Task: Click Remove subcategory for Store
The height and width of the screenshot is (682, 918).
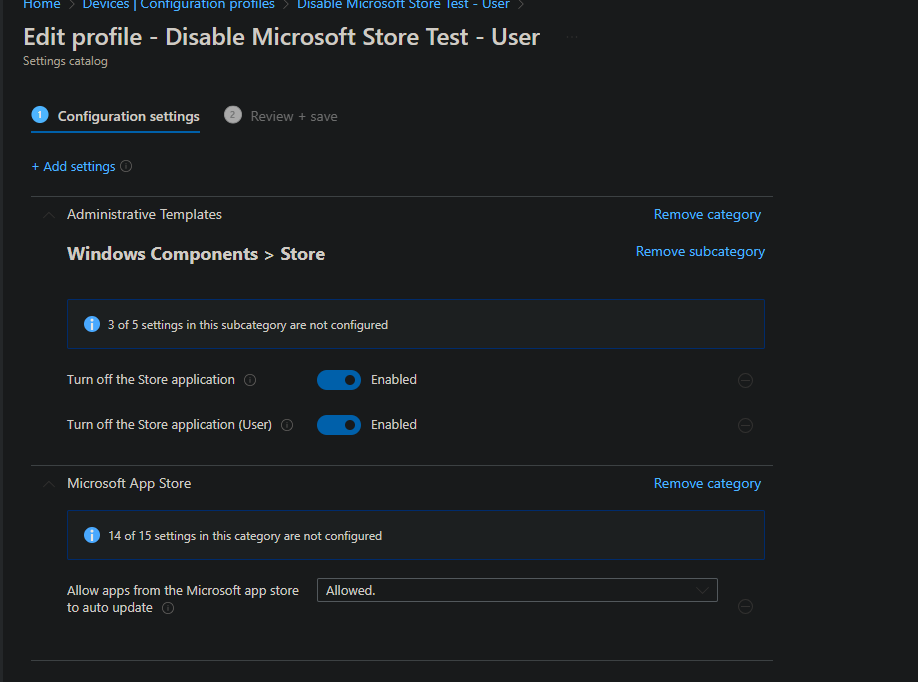Action: coord(700,252)
